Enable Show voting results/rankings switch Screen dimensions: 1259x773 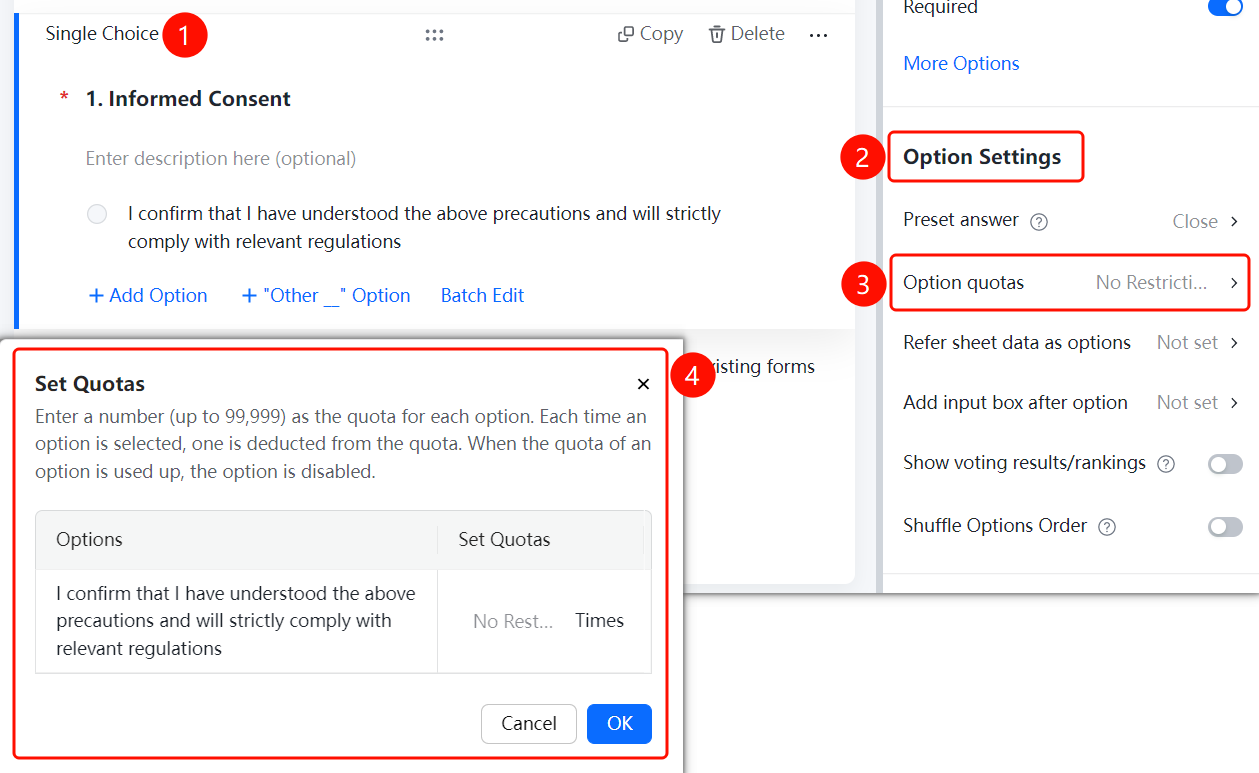1225,464
